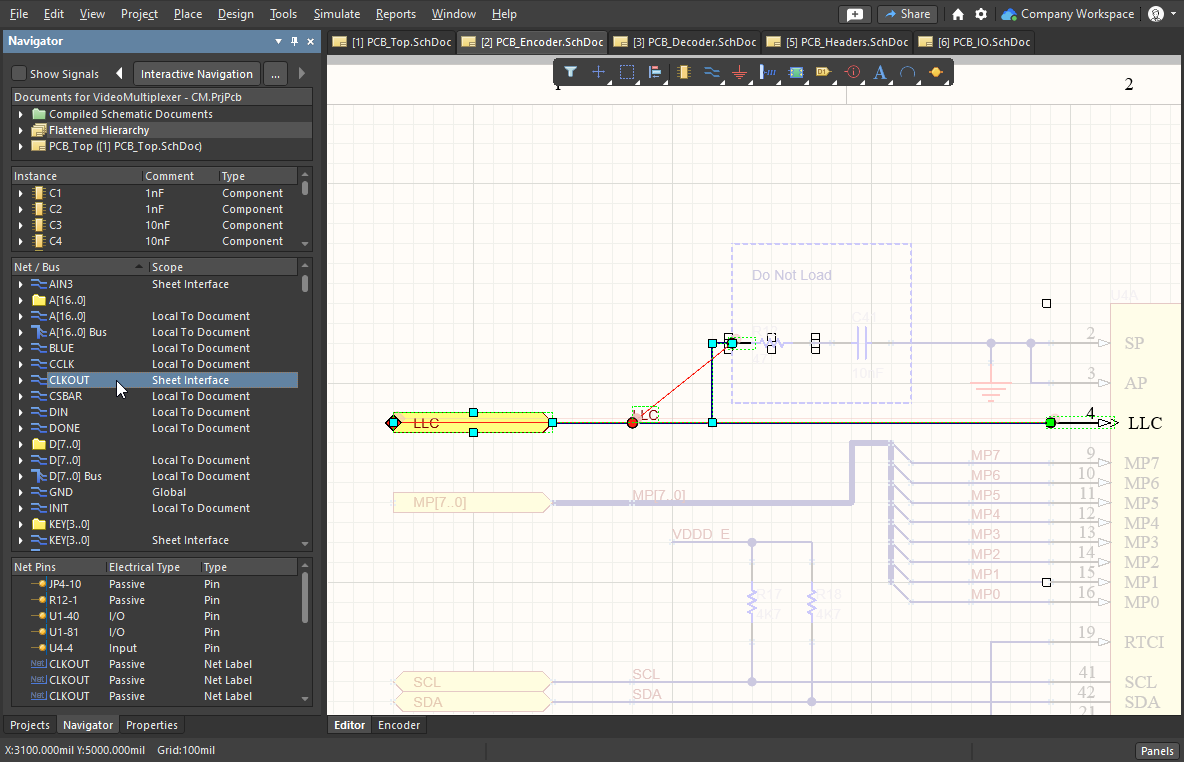Choose the Place Text String tool
The height and width of the screenshot is (762, 1184).
coord(880,72)
